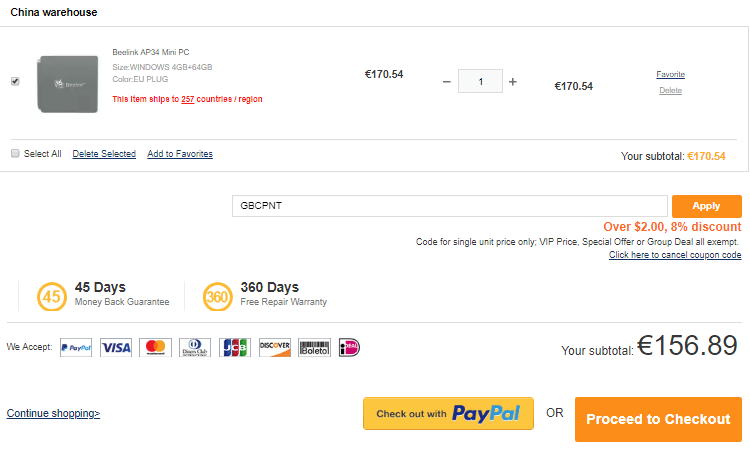This screenshot has height=449, width=750.
Task: Select the Boleto payment icon
Action: point(314,348)
